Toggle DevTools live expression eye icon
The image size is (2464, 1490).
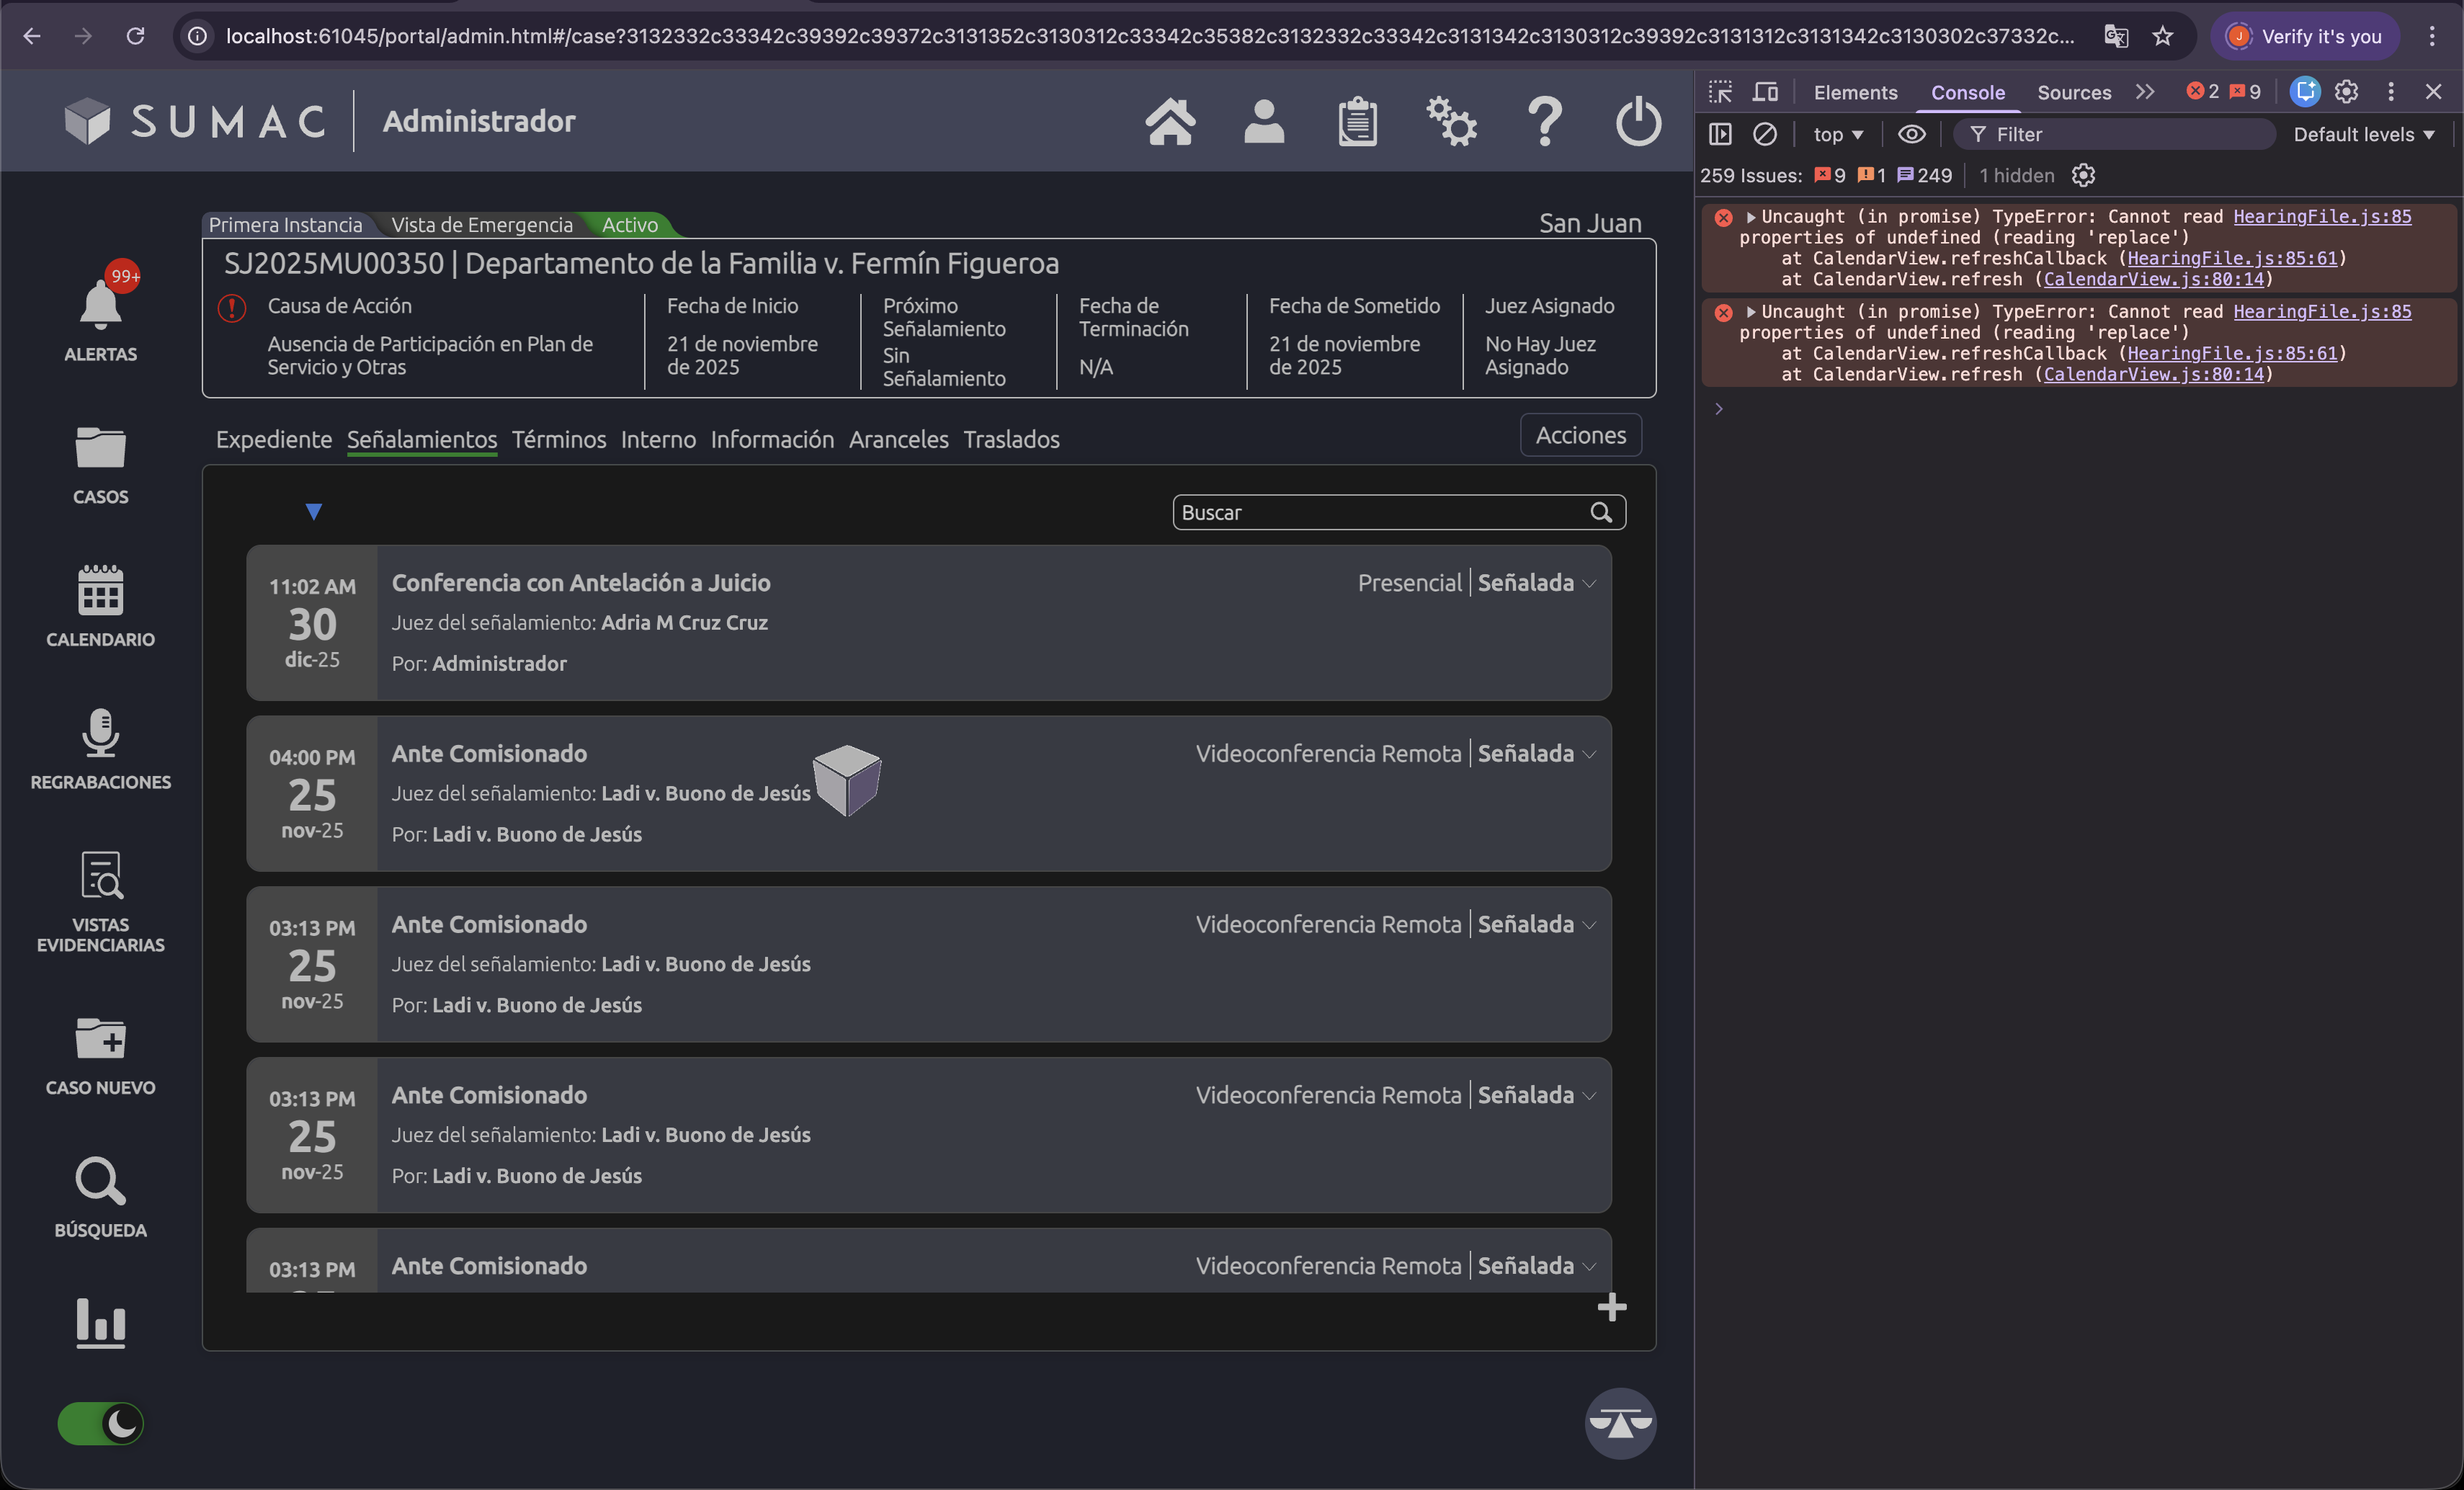[x=1911, y=134]
